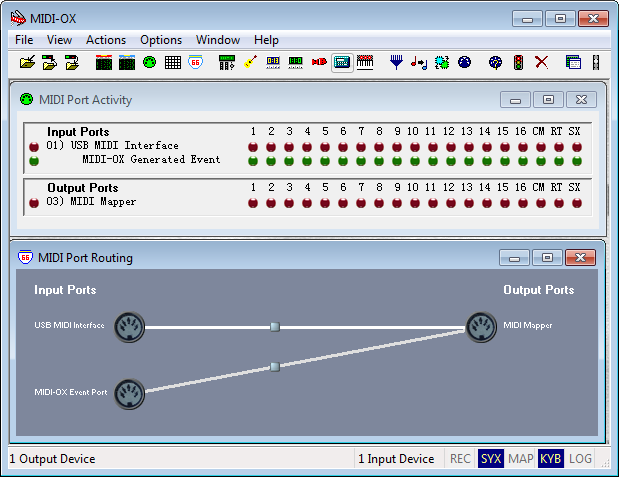Click the music notes transpose toolbar icon
The image size is (619, 477).
(x=418, y=62)
